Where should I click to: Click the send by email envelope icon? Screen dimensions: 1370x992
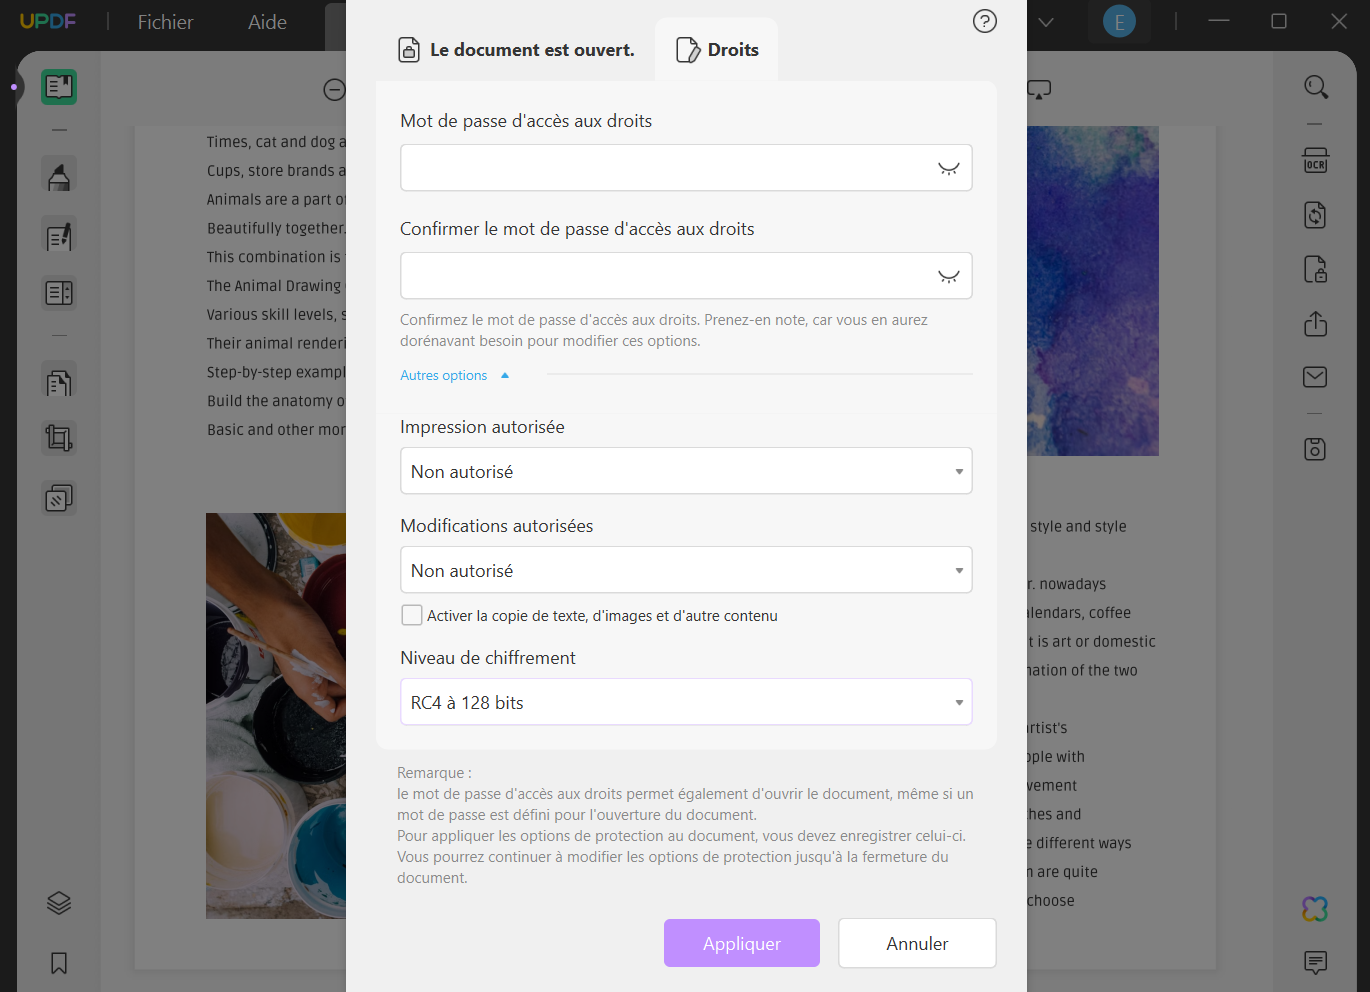1315,377
